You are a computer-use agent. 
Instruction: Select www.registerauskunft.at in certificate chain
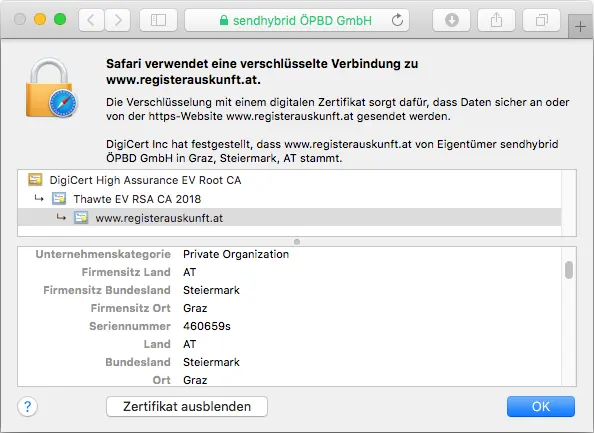pos(289,218)
